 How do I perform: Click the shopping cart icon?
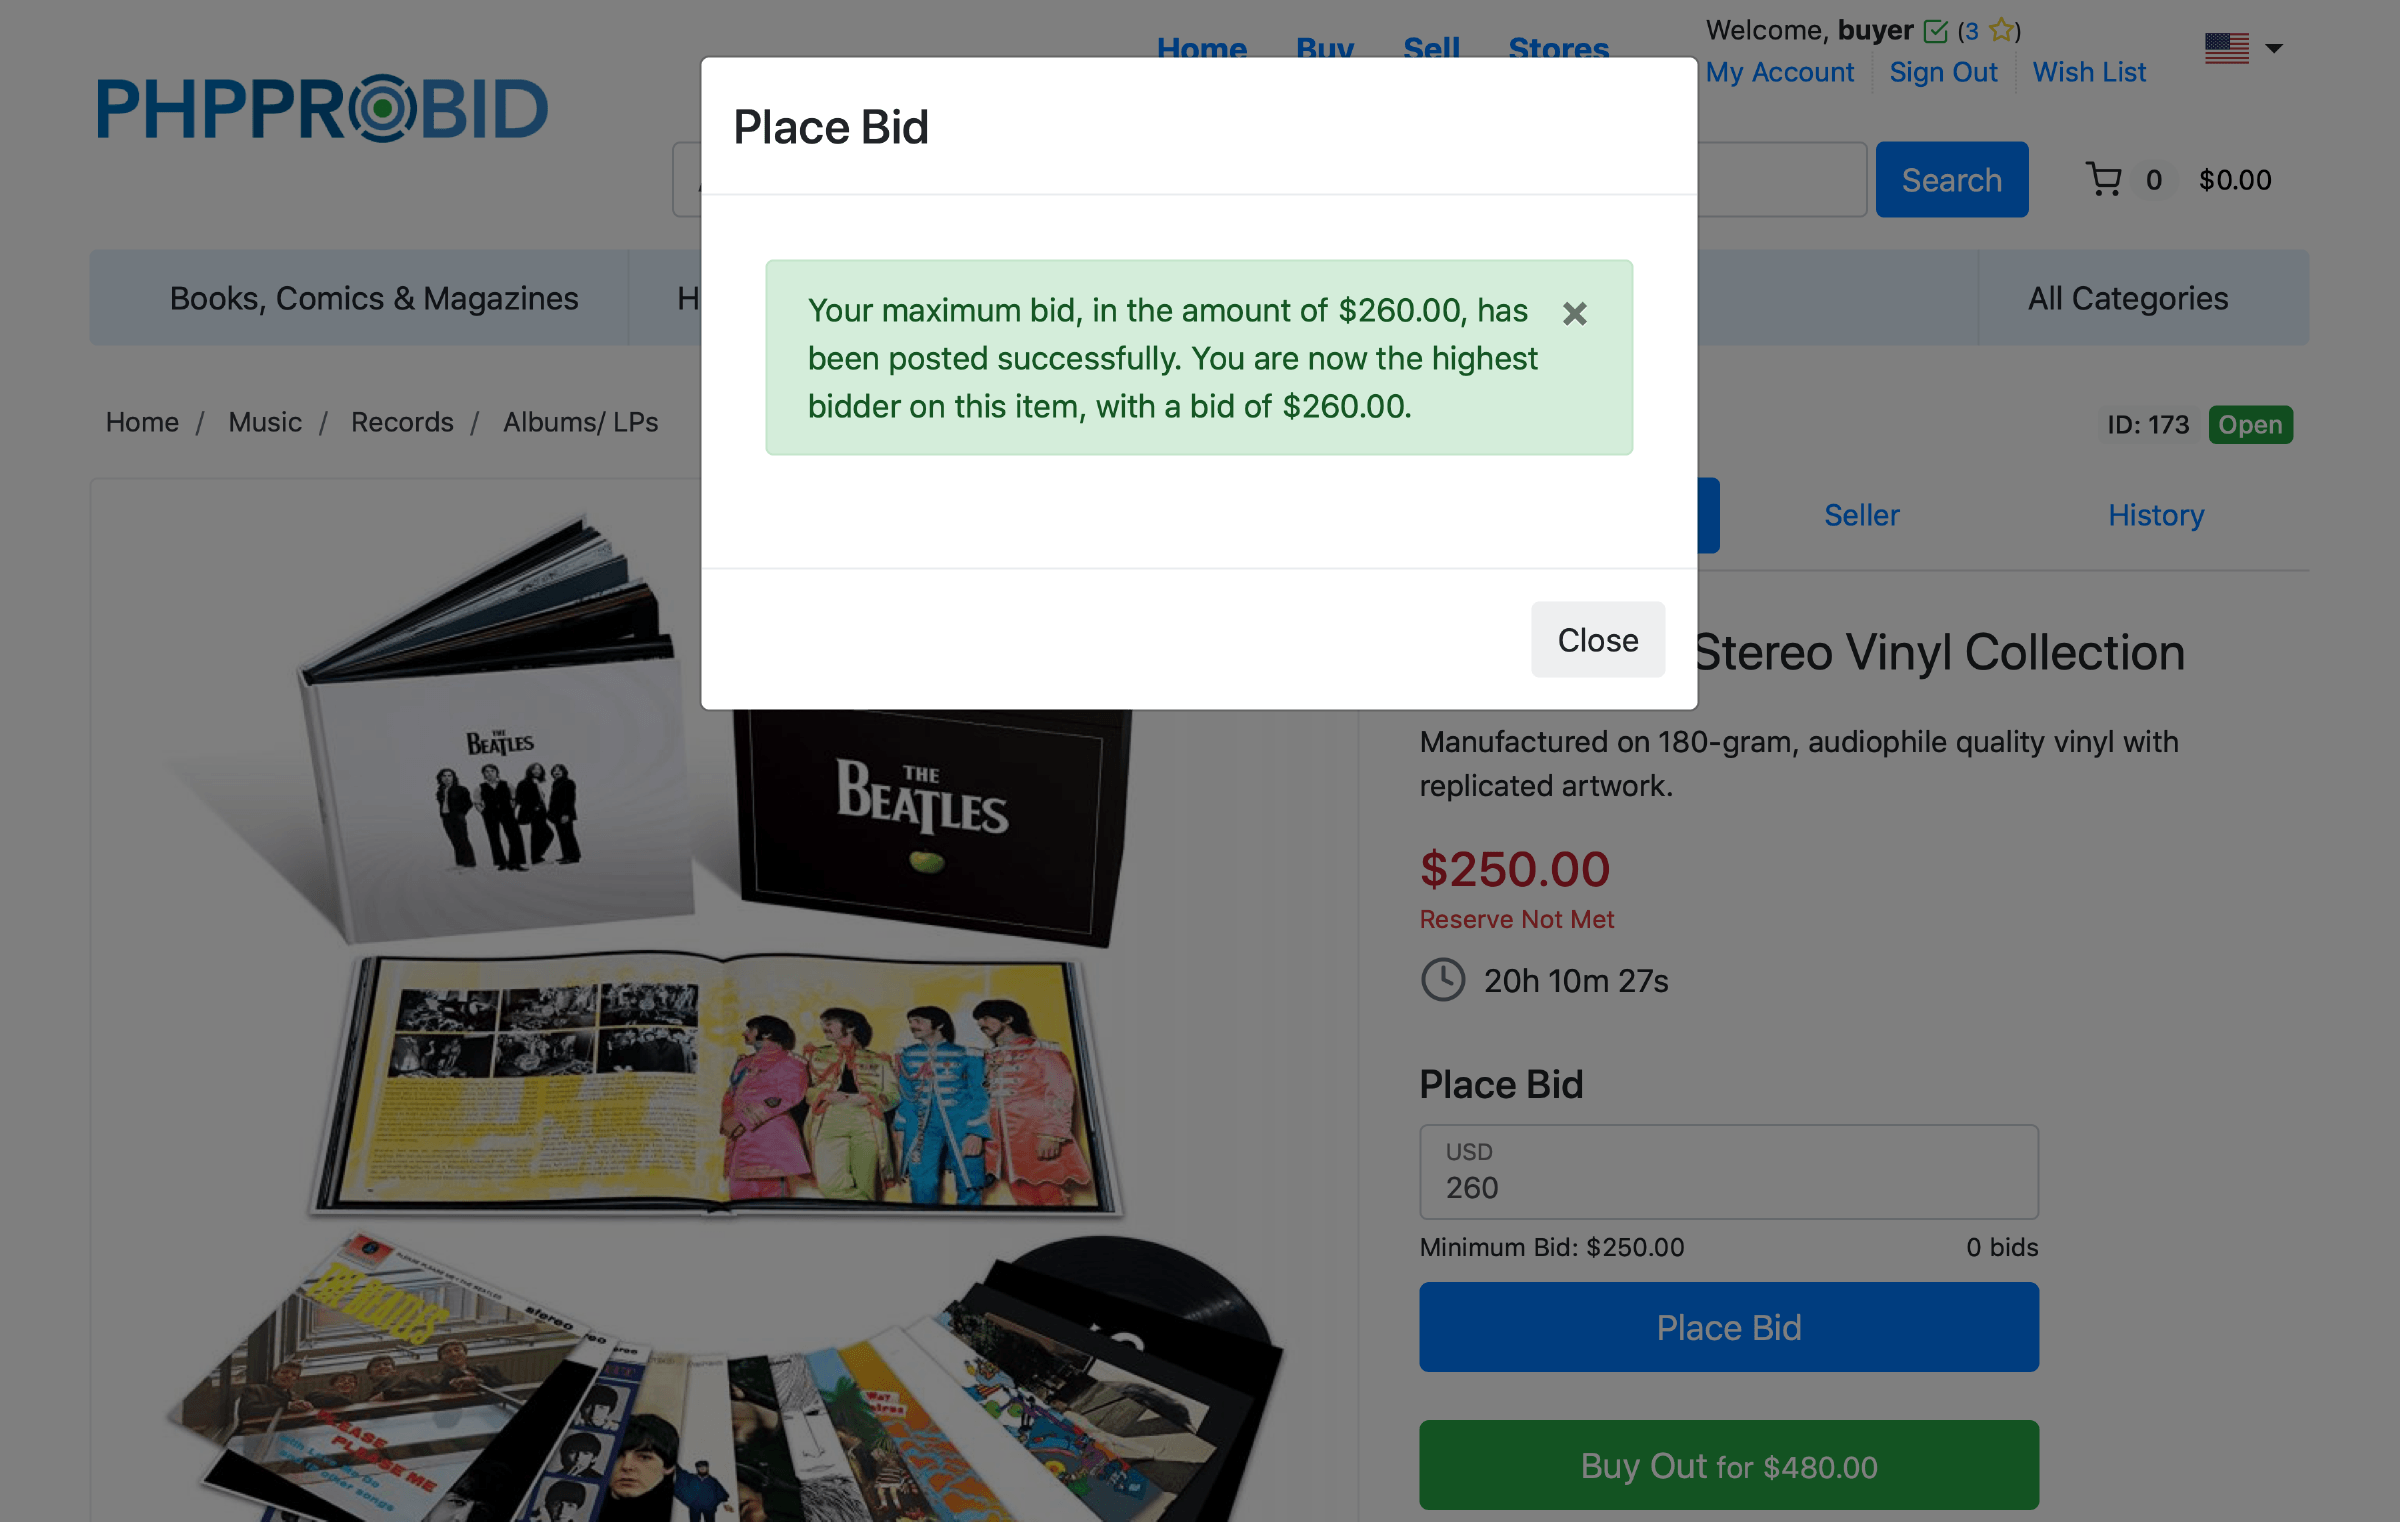click(x=2104, y=179)
